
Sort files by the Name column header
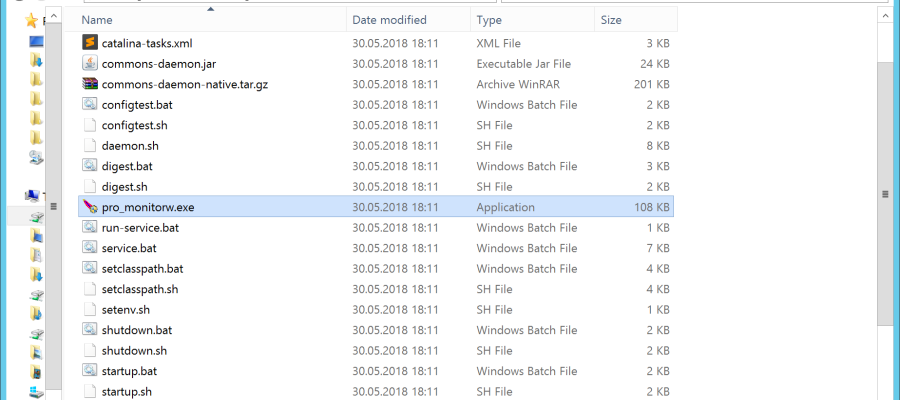95,20
